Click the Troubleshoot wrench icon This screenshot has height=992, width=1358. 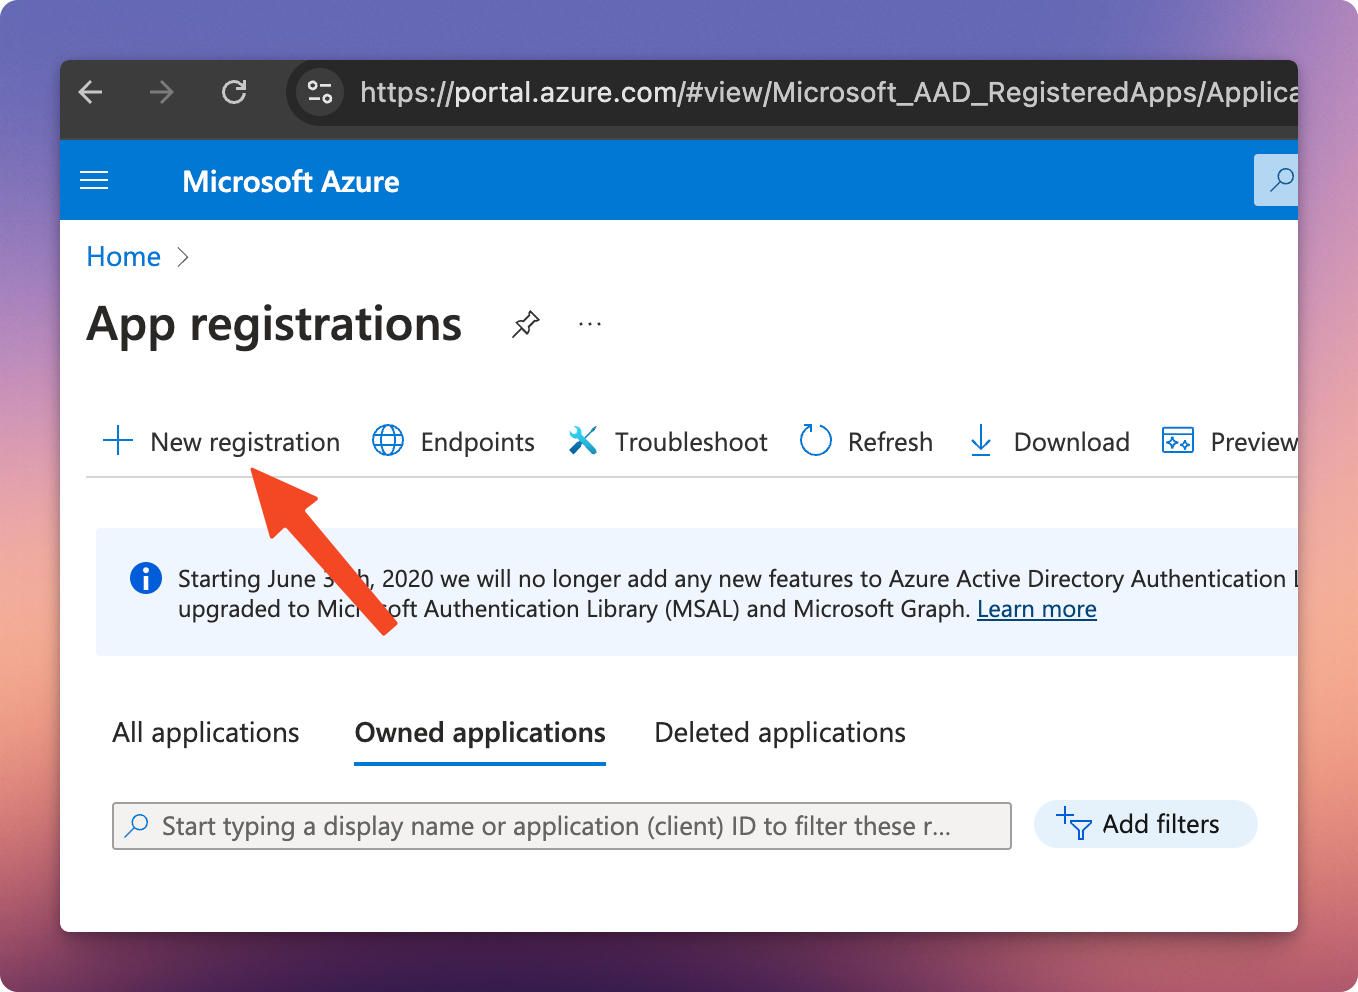pos(583,440)
